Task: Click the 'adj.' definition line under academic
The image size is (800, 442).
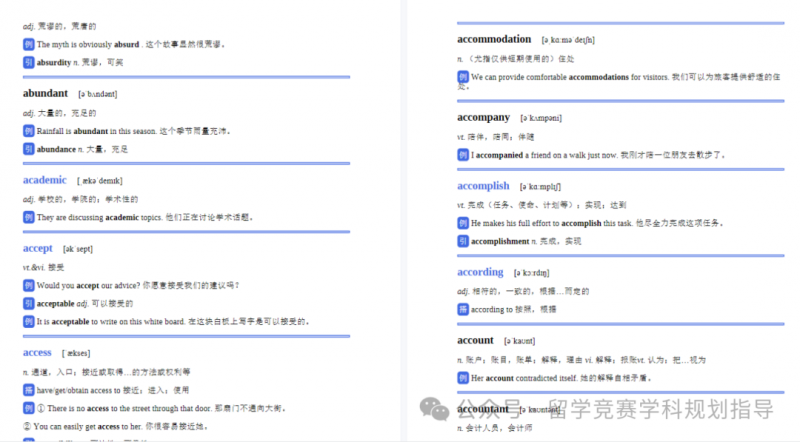Action: point(80,199)
